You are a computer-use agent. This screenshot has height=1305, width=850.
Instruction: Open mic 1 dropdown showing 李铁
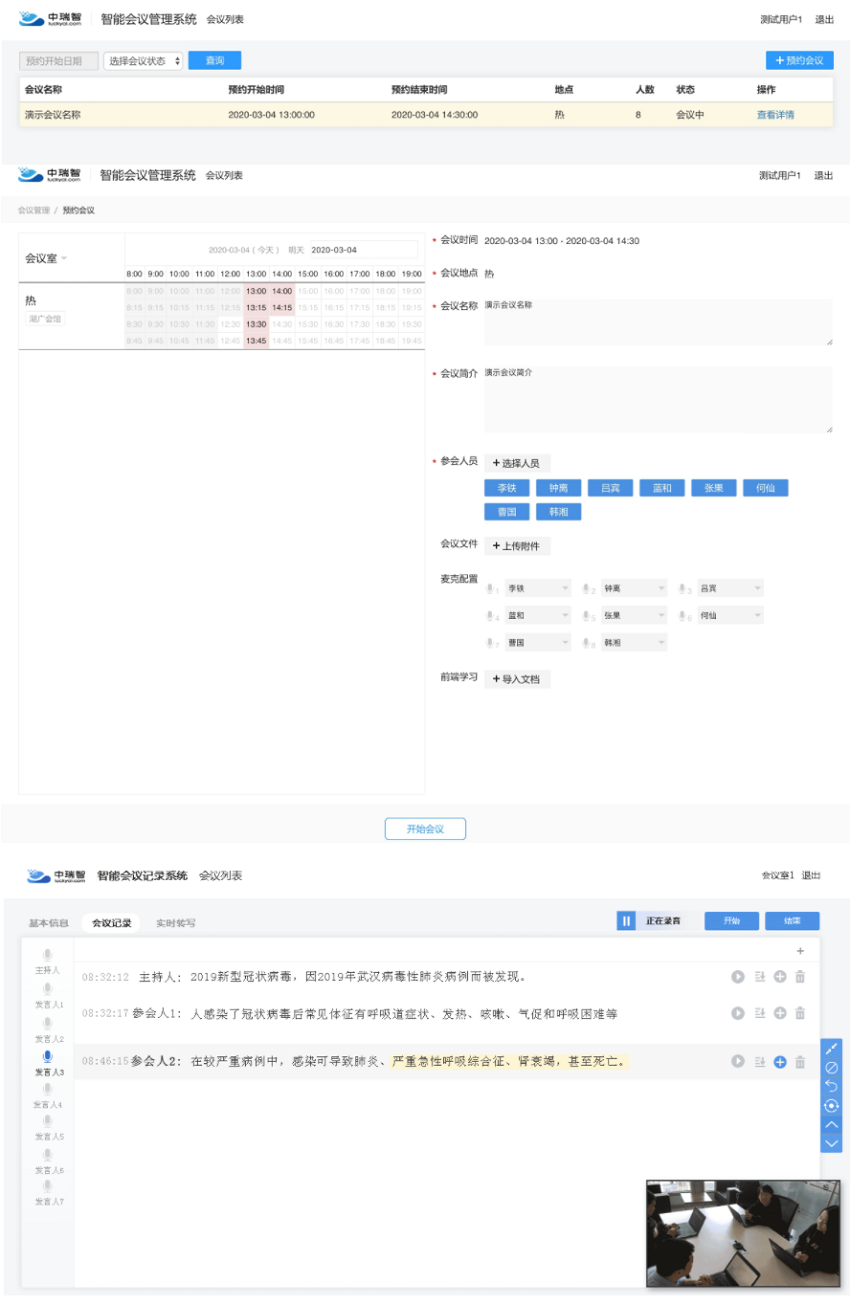(537, 588)
